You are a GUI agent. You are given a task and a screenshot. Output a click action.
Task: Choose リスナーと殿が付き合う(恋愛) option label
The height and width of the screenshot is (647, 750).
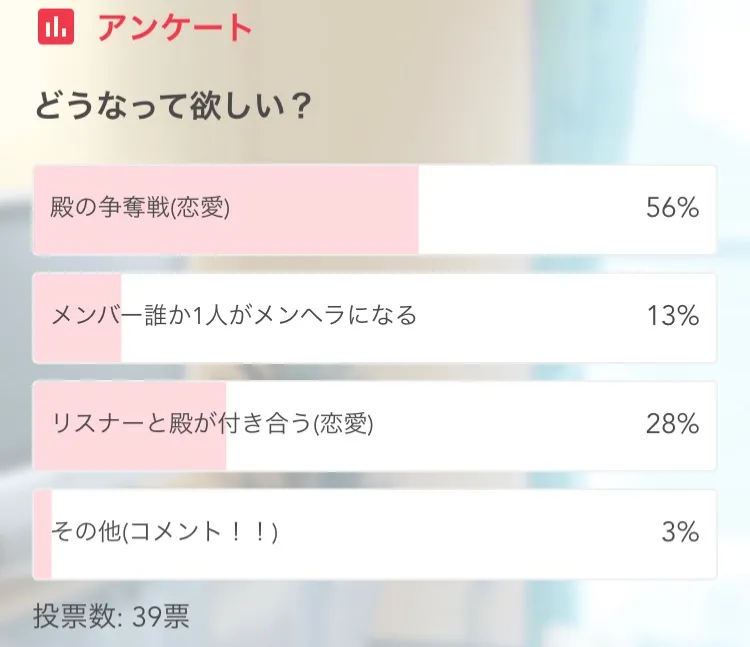pyautogui.click(x=213, y=424)
